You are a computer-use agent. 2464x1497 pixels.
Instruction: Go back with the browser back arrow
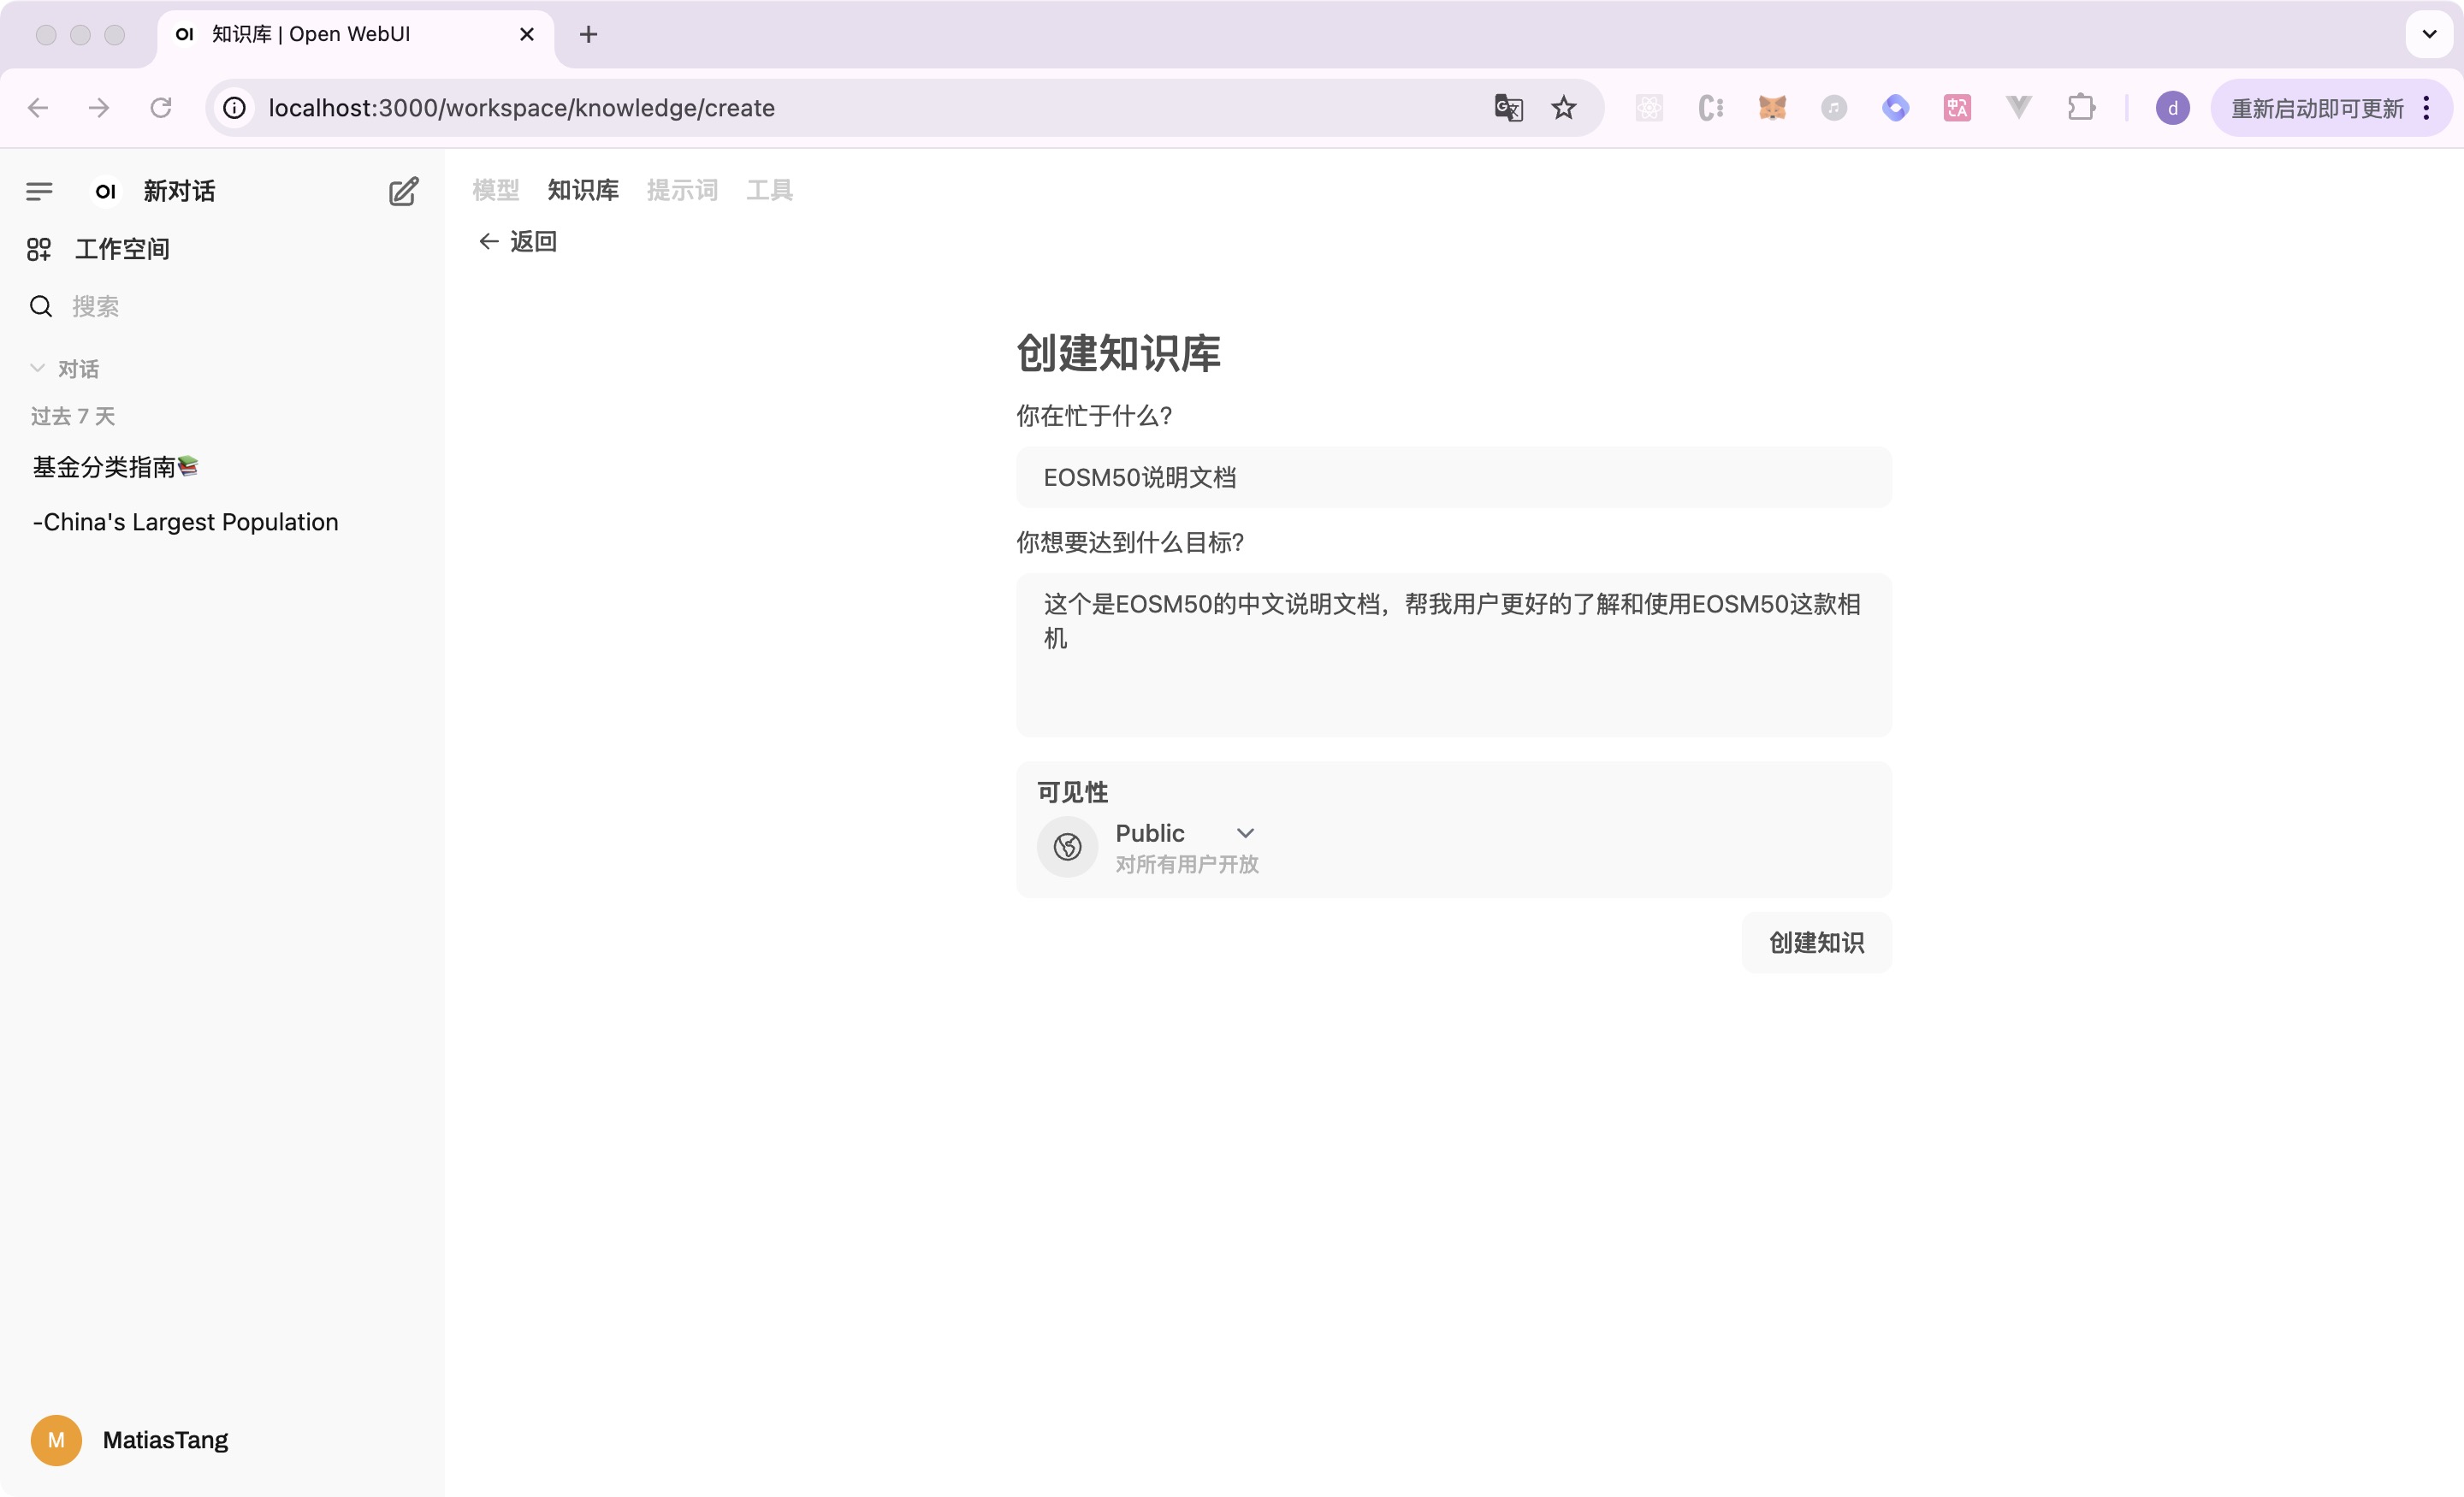coord(38,108)
